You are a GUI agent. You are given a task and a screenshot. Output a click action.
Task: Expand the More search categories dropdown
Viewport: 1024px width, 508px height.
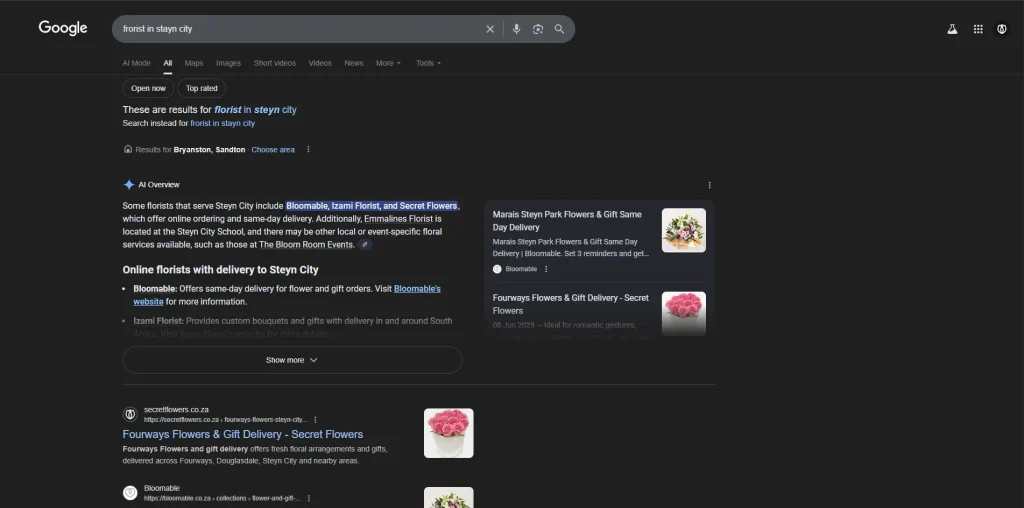[388, 63]
